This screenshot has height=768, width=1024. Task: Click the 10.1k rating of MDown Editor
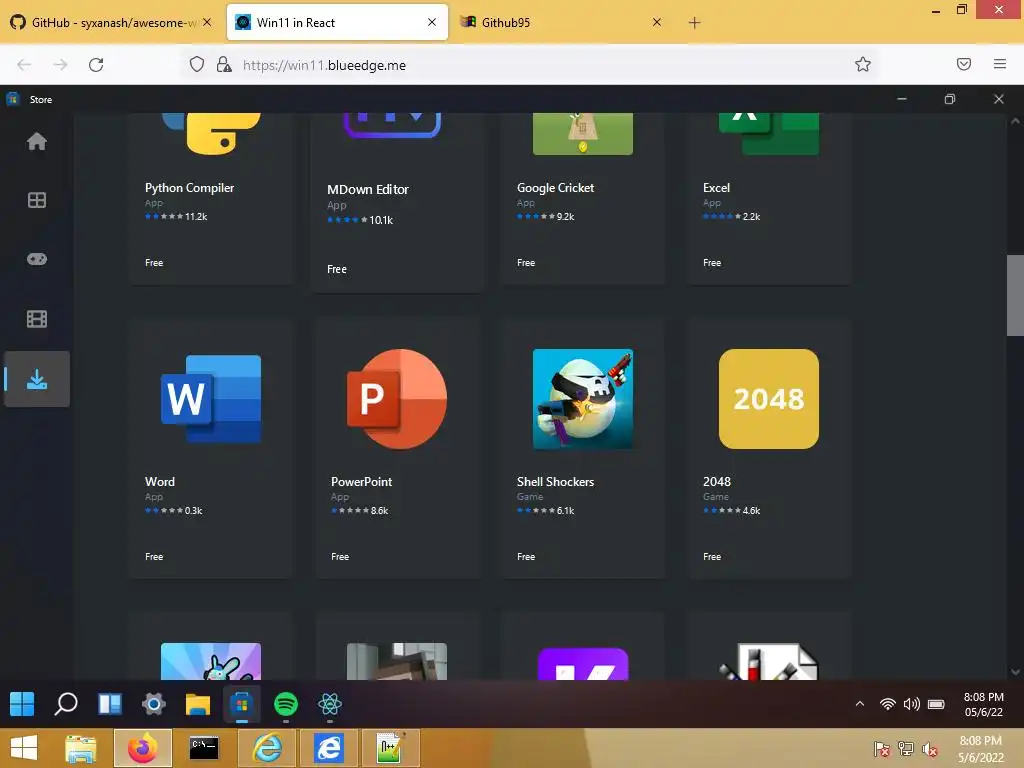[381, 220]
